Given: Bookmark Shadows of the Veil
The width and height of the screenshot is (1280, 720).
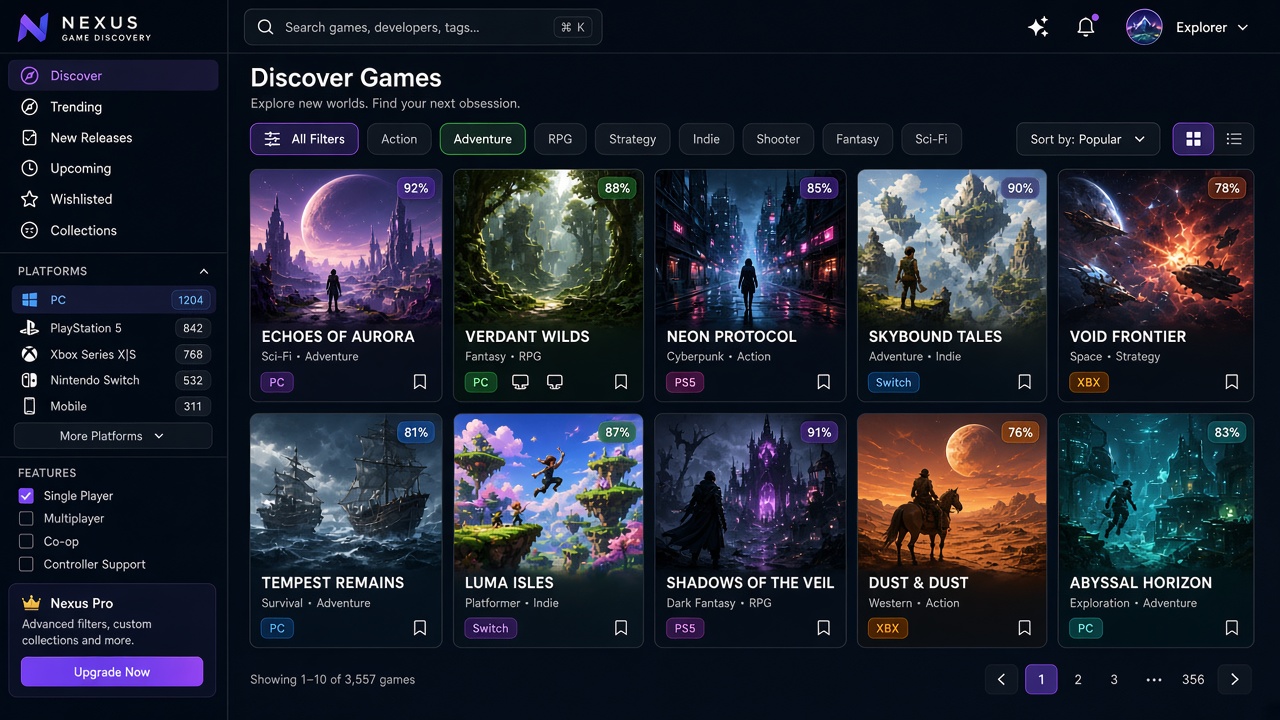Looking at the screenshot, I should (x=824, y=628).
